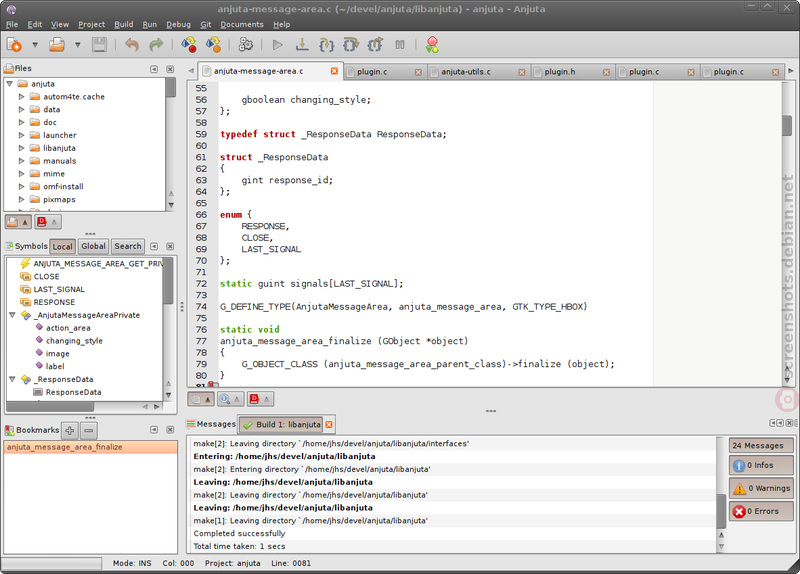Click the messages list scrollbar thumb
Screen dimensions: 800x574
tap(721, 511)
